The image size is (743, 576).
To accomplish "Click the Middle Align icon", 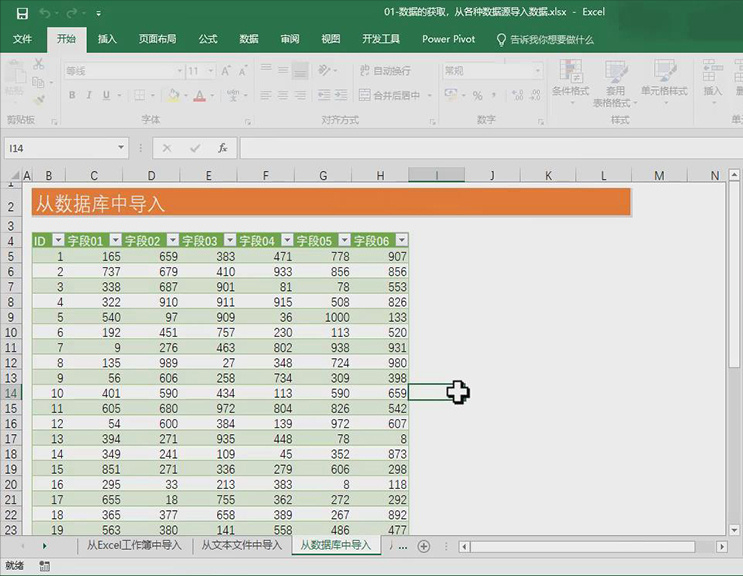I will coord(283,71).
